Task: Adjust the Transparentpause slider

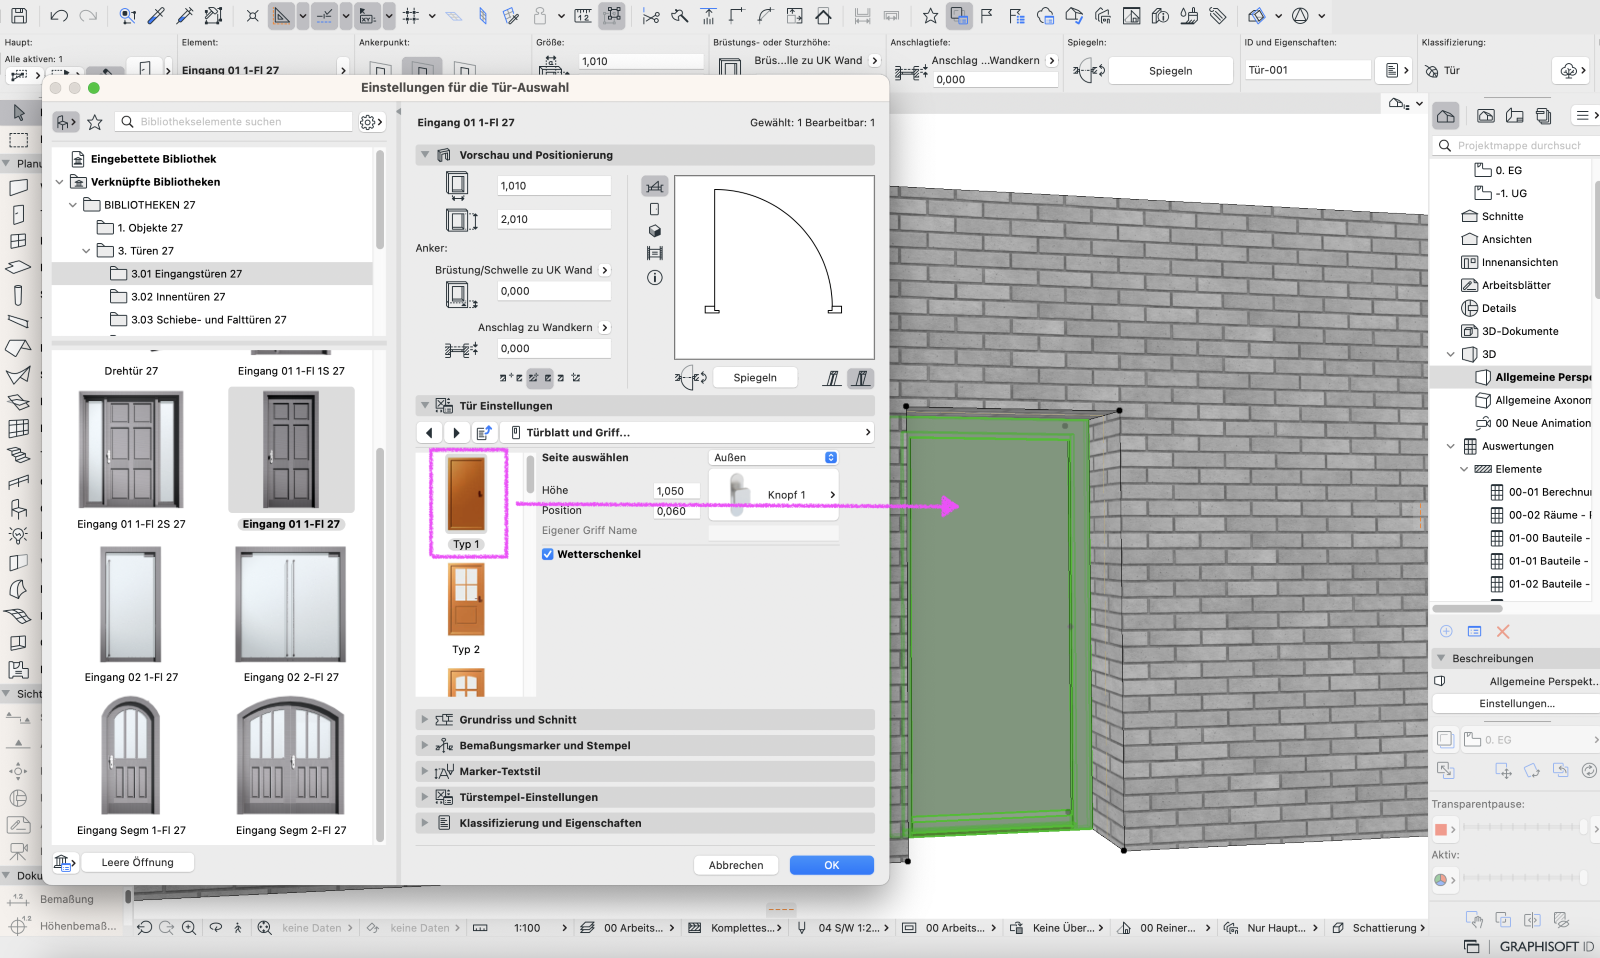Action: click(x=1525, y=828)
